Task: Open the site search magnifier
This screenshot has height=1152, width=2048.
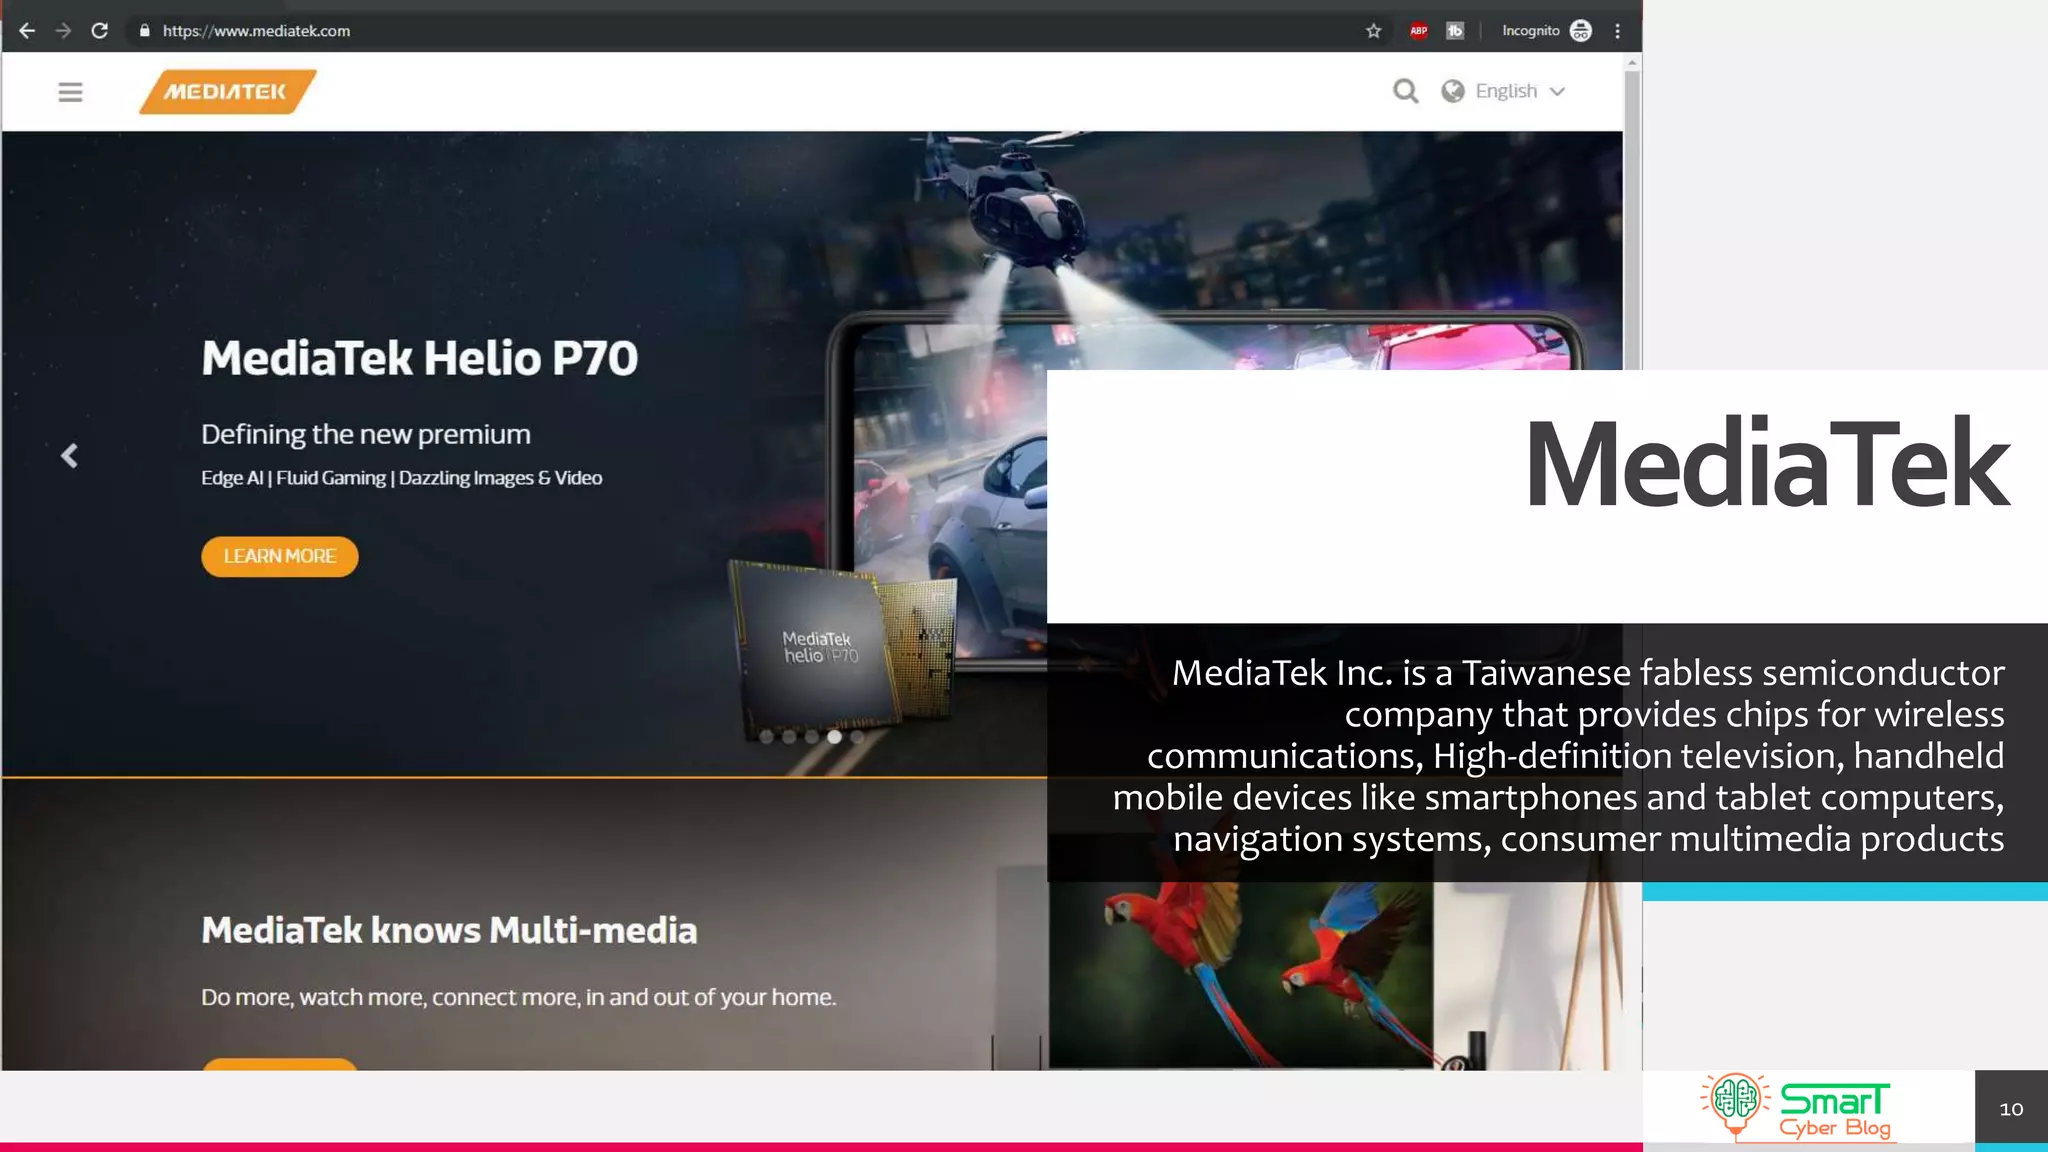Action: (x=1405, y=91)
